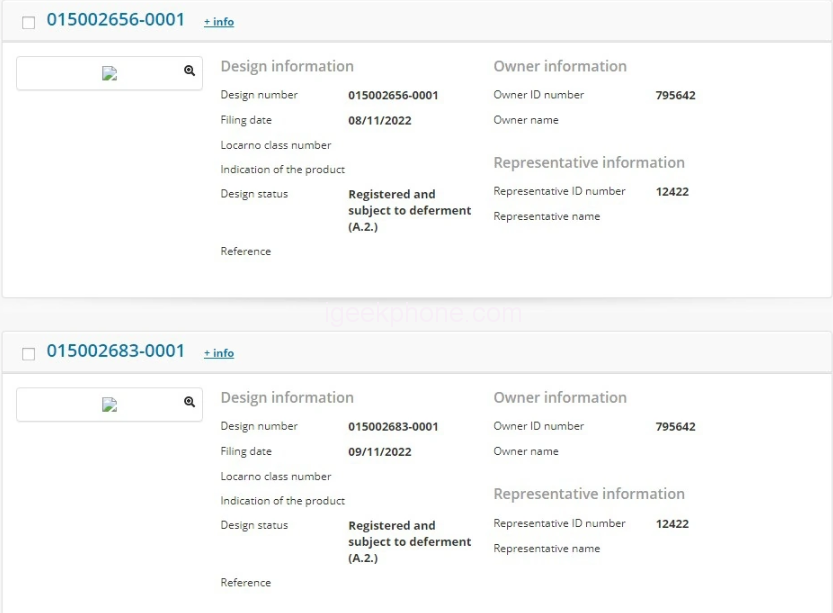Click the design status text in first record
This screenshot has width=833, height=613.
(409, 211)
